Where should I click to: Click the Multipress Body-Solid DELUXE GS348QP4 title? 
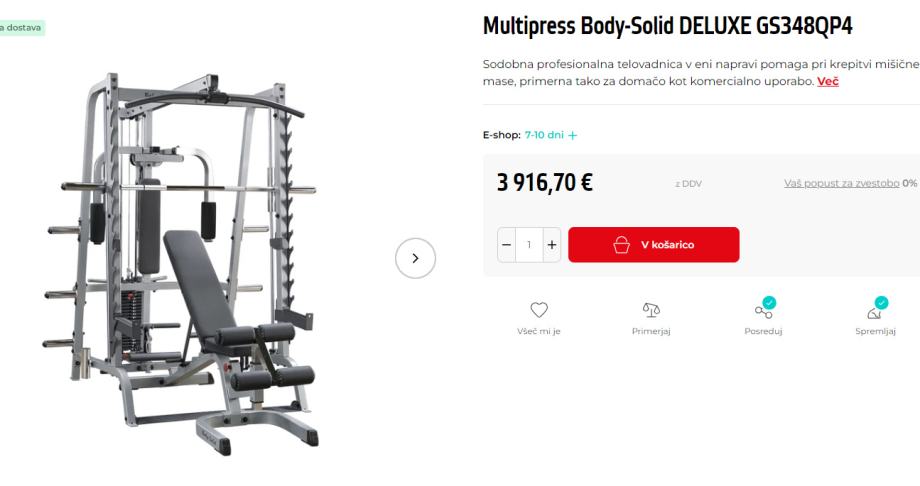(x=667, y=26)
